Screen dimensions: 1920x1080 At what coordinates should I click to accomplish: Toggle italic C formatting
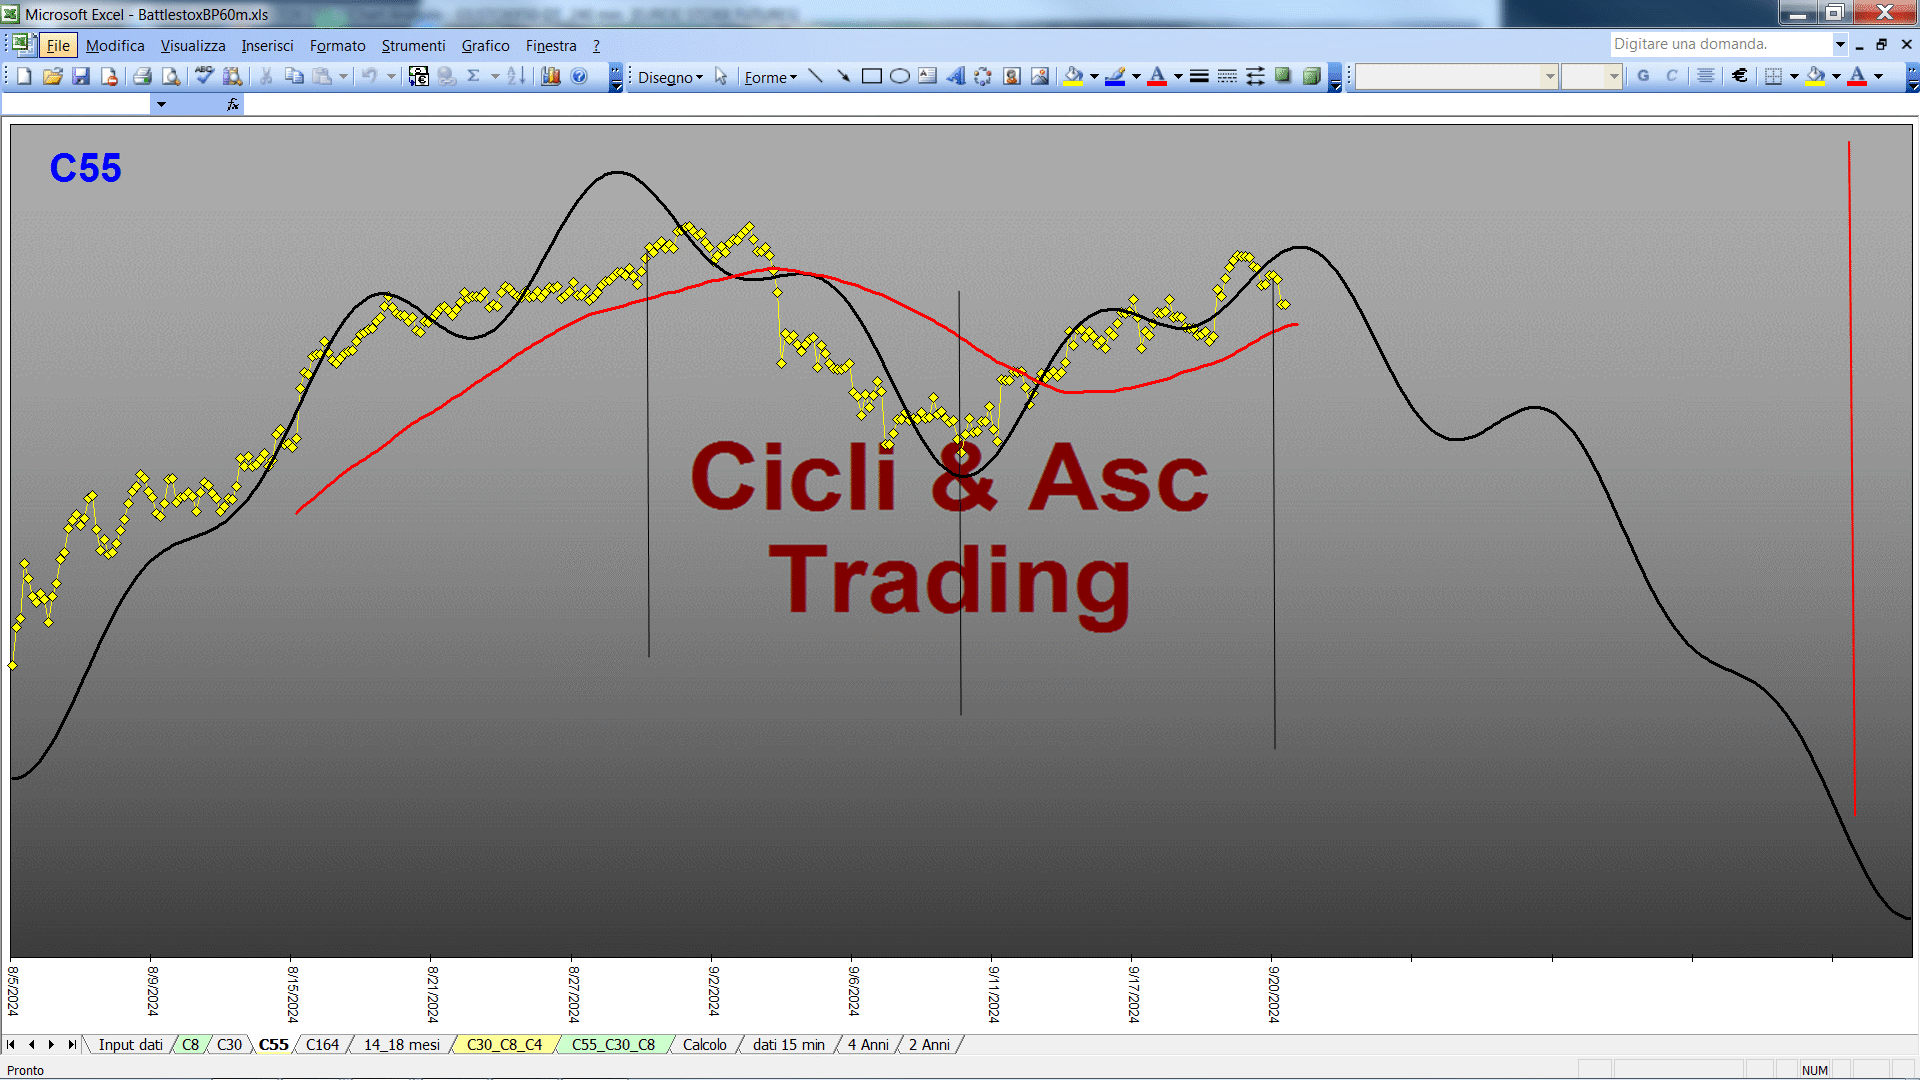(1671, 76)
